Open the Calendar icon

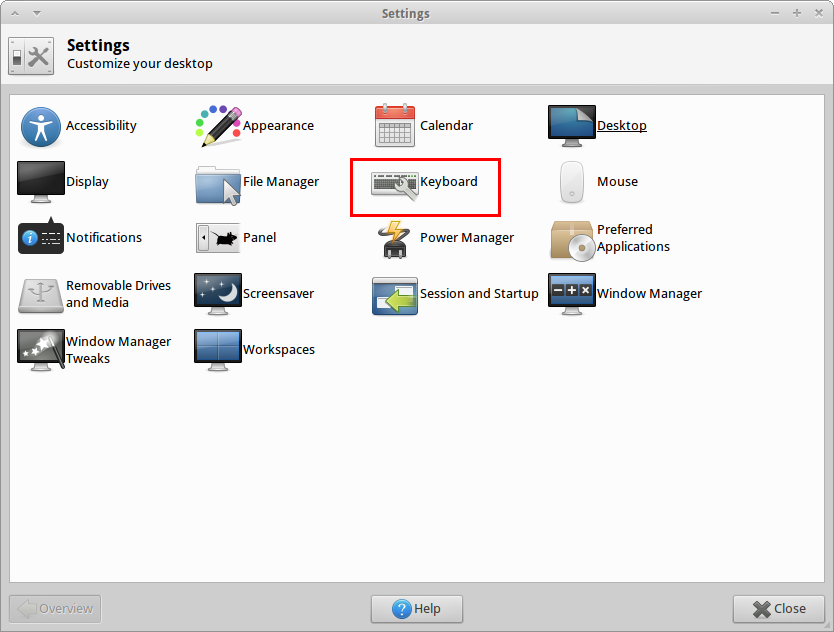[395, 126]
